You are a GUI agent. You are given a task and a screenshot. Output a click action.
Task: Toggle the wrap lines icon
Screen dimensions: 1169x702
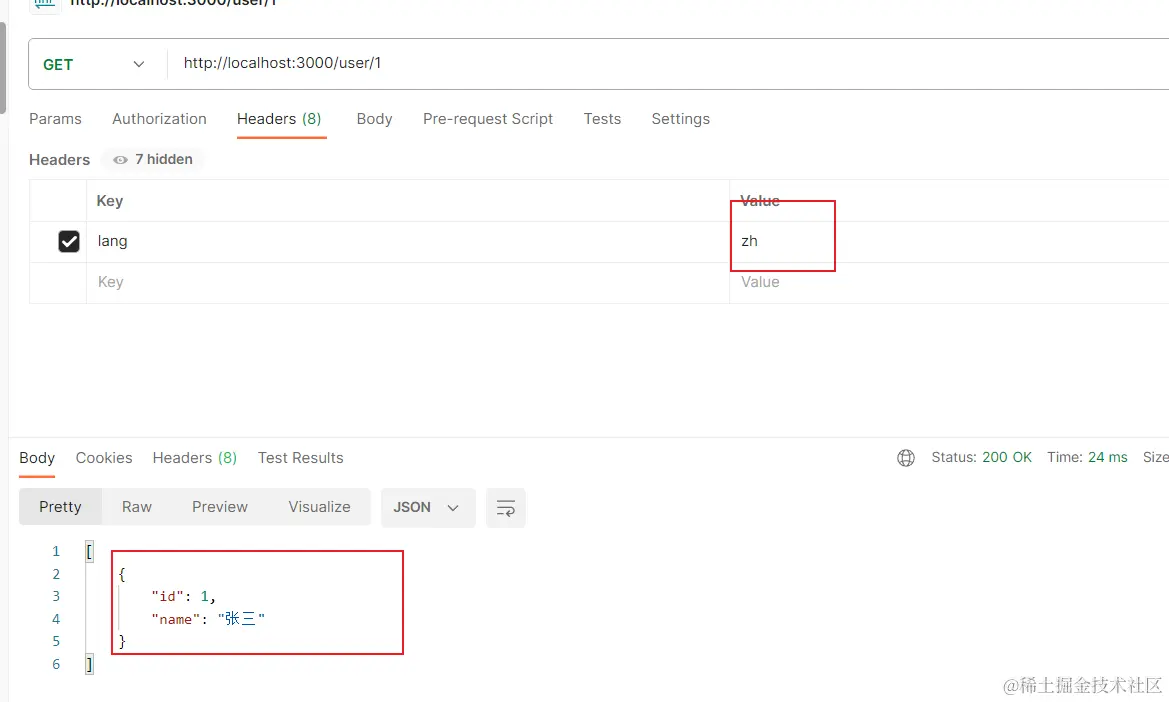click(x=505, y=508)
